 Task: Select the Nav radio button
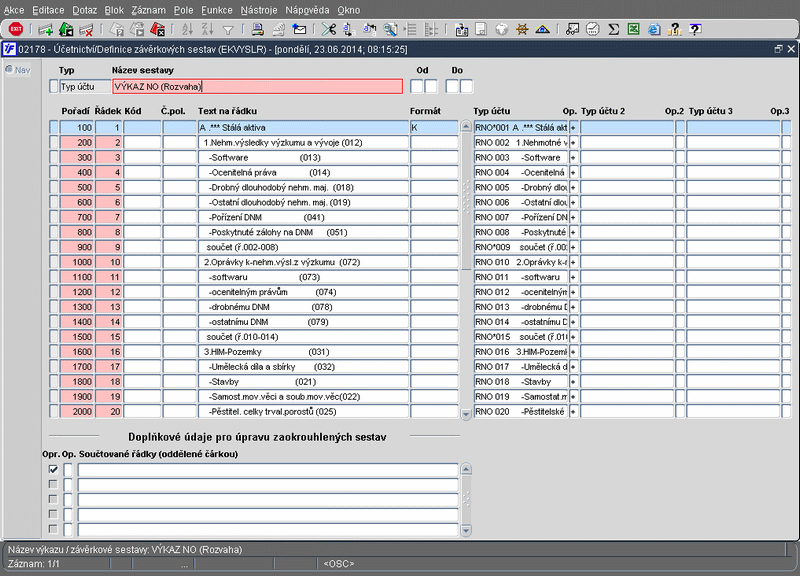[x=9, y=69]
